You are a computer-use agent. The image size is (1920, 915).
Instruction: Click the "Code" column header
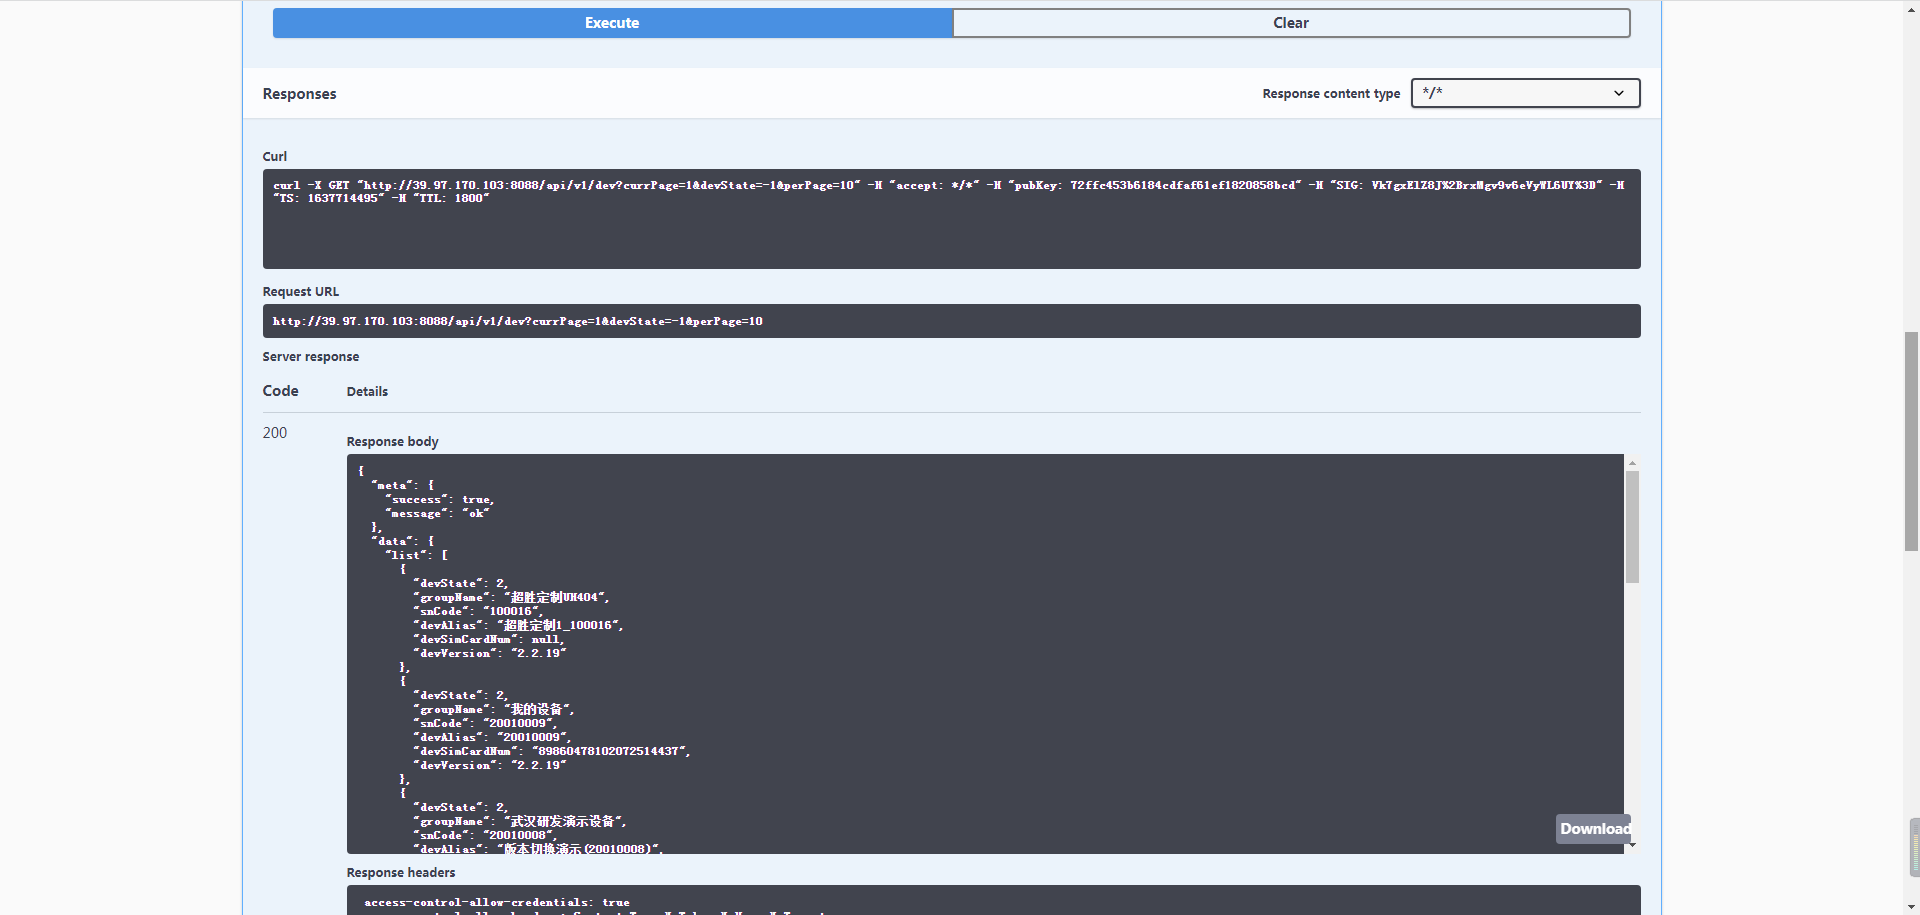click(x=280, y=391)
